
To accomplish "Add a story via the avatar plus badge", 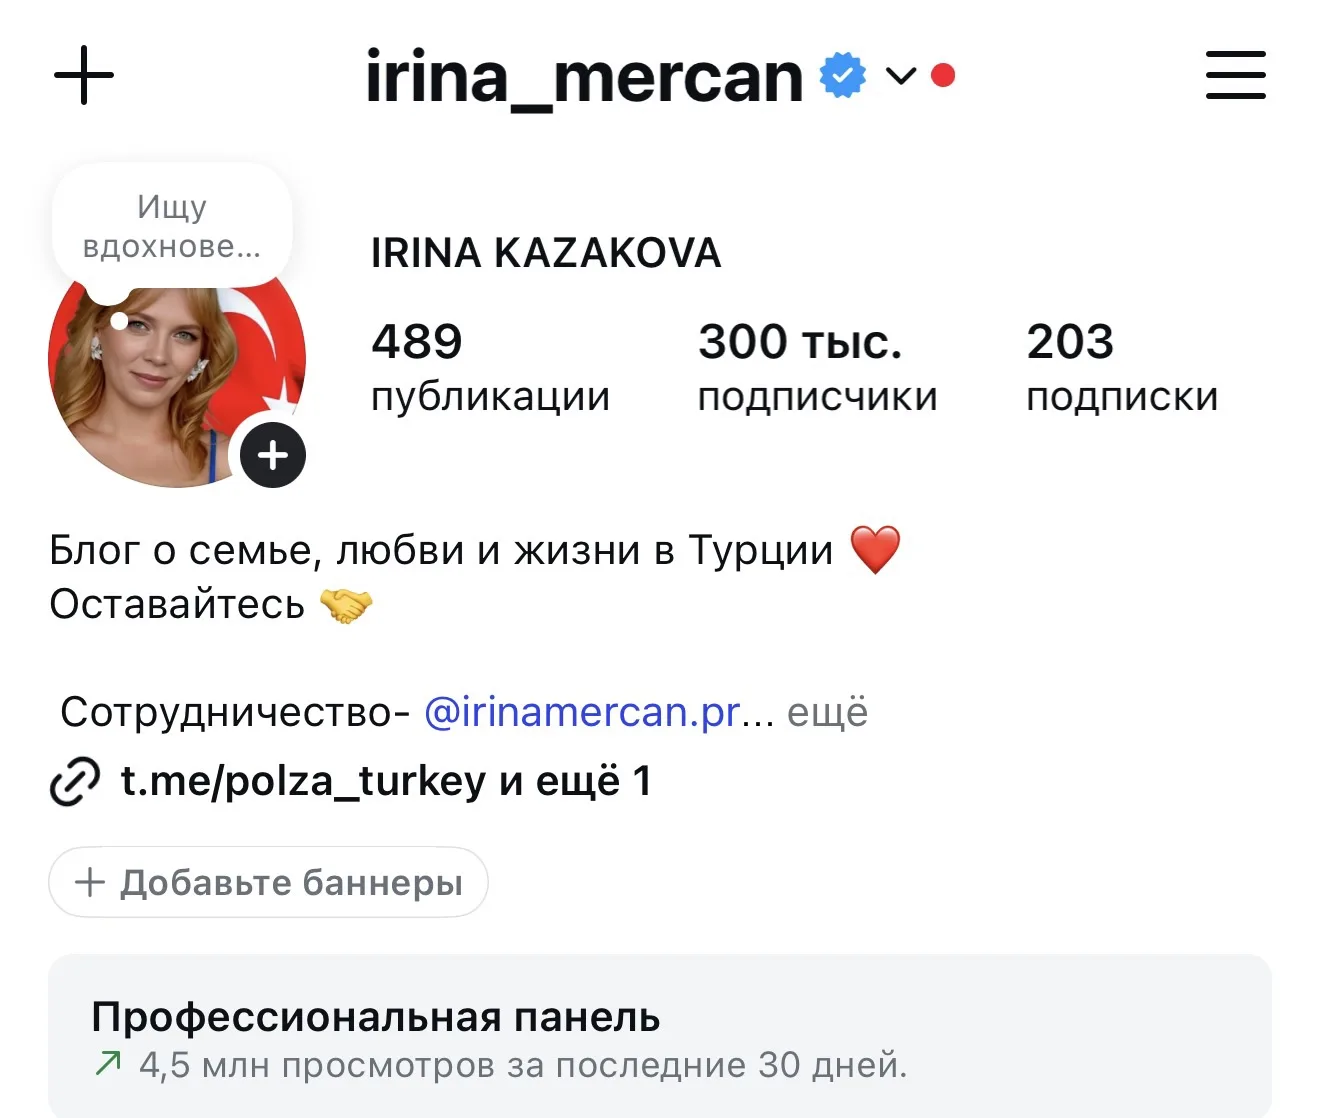I will 273,455.
